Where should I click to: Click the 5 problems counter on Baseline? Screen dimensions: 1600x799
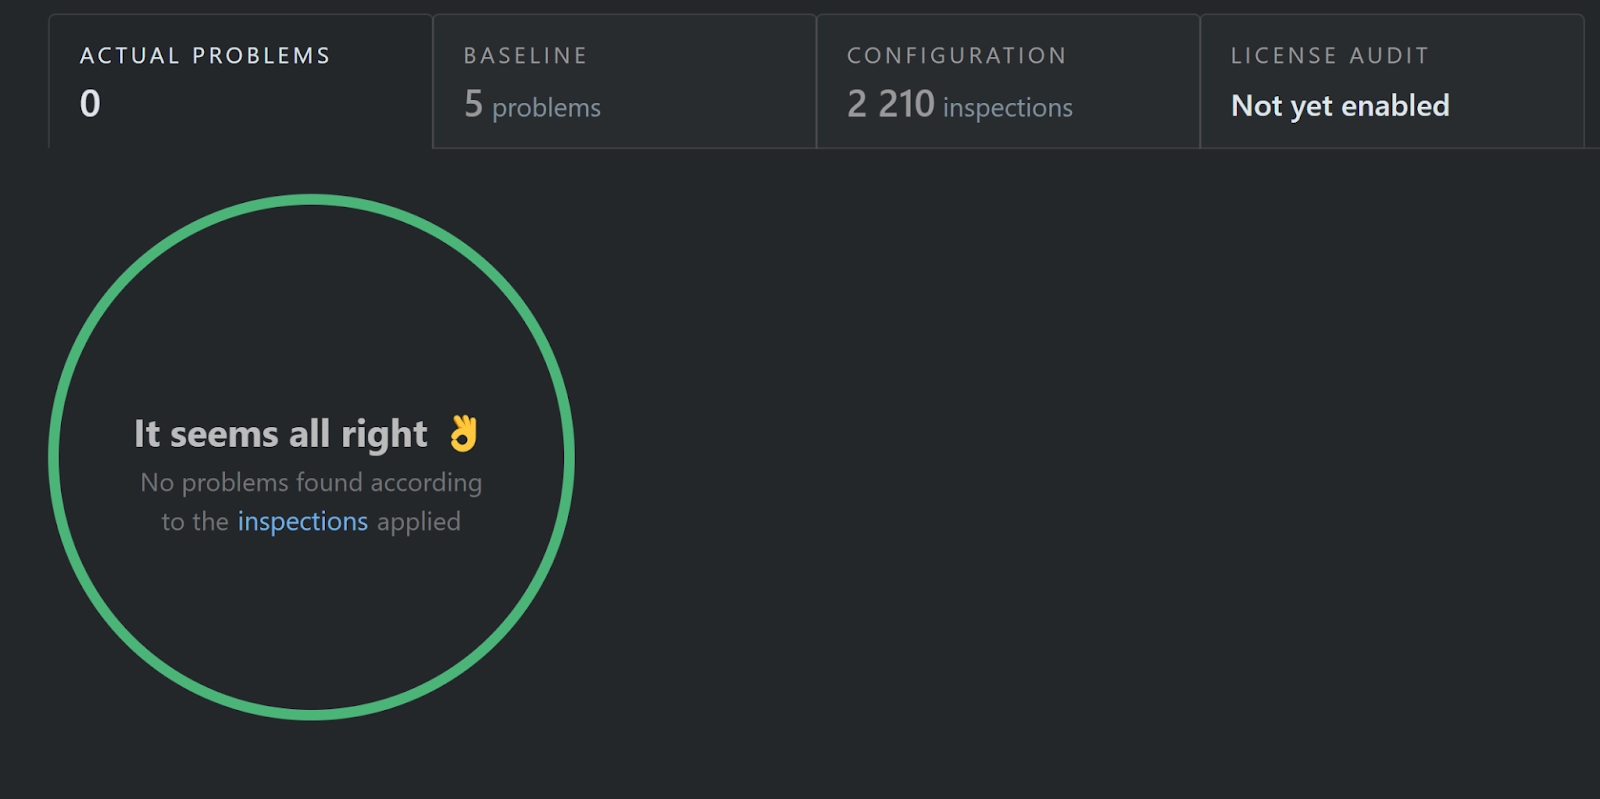531,107
